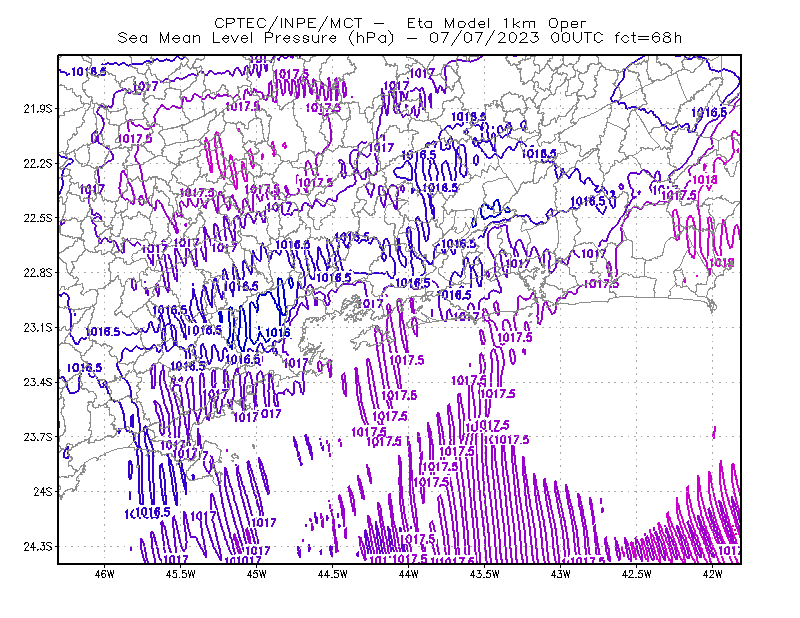
Task: Click the 24S latitude axis label
Action: pos(43,491)
